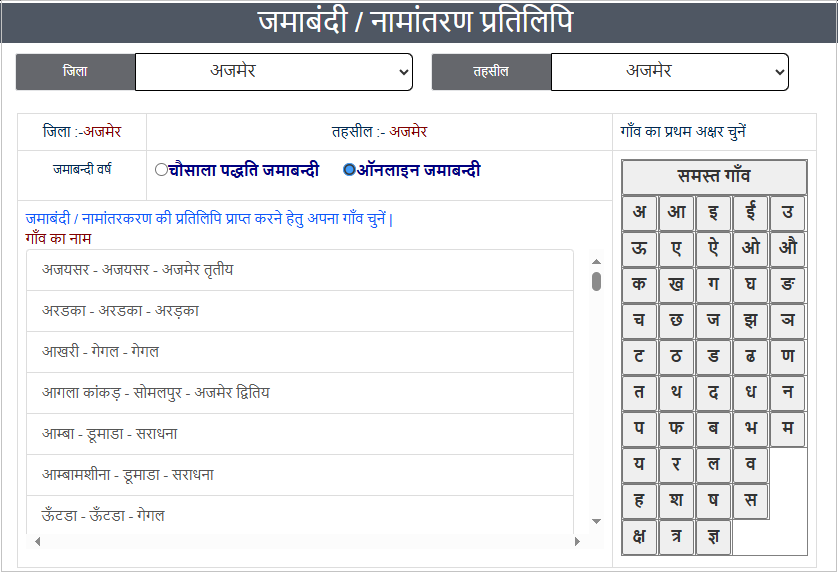Choose village letter ञ
838x573 pixels.
pyautogui.click(x=788, y=321)
